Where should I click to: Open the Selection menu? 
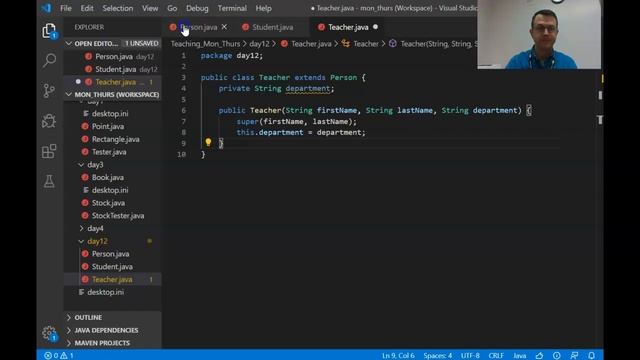[118, 8]
